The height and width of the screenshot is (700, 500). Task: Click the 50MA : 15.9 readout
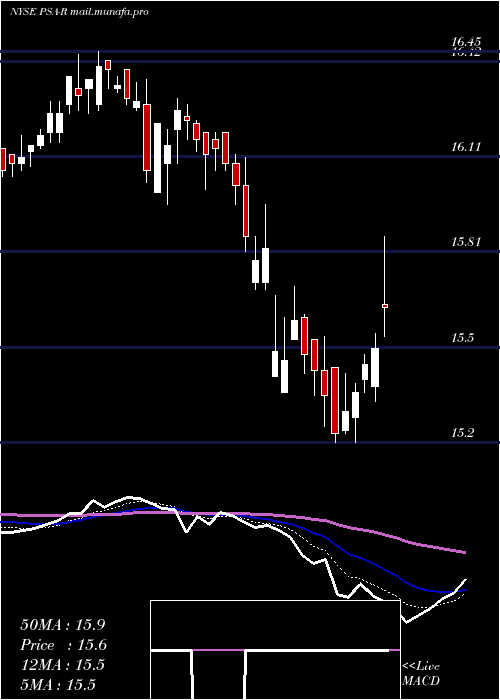[63, 625]
